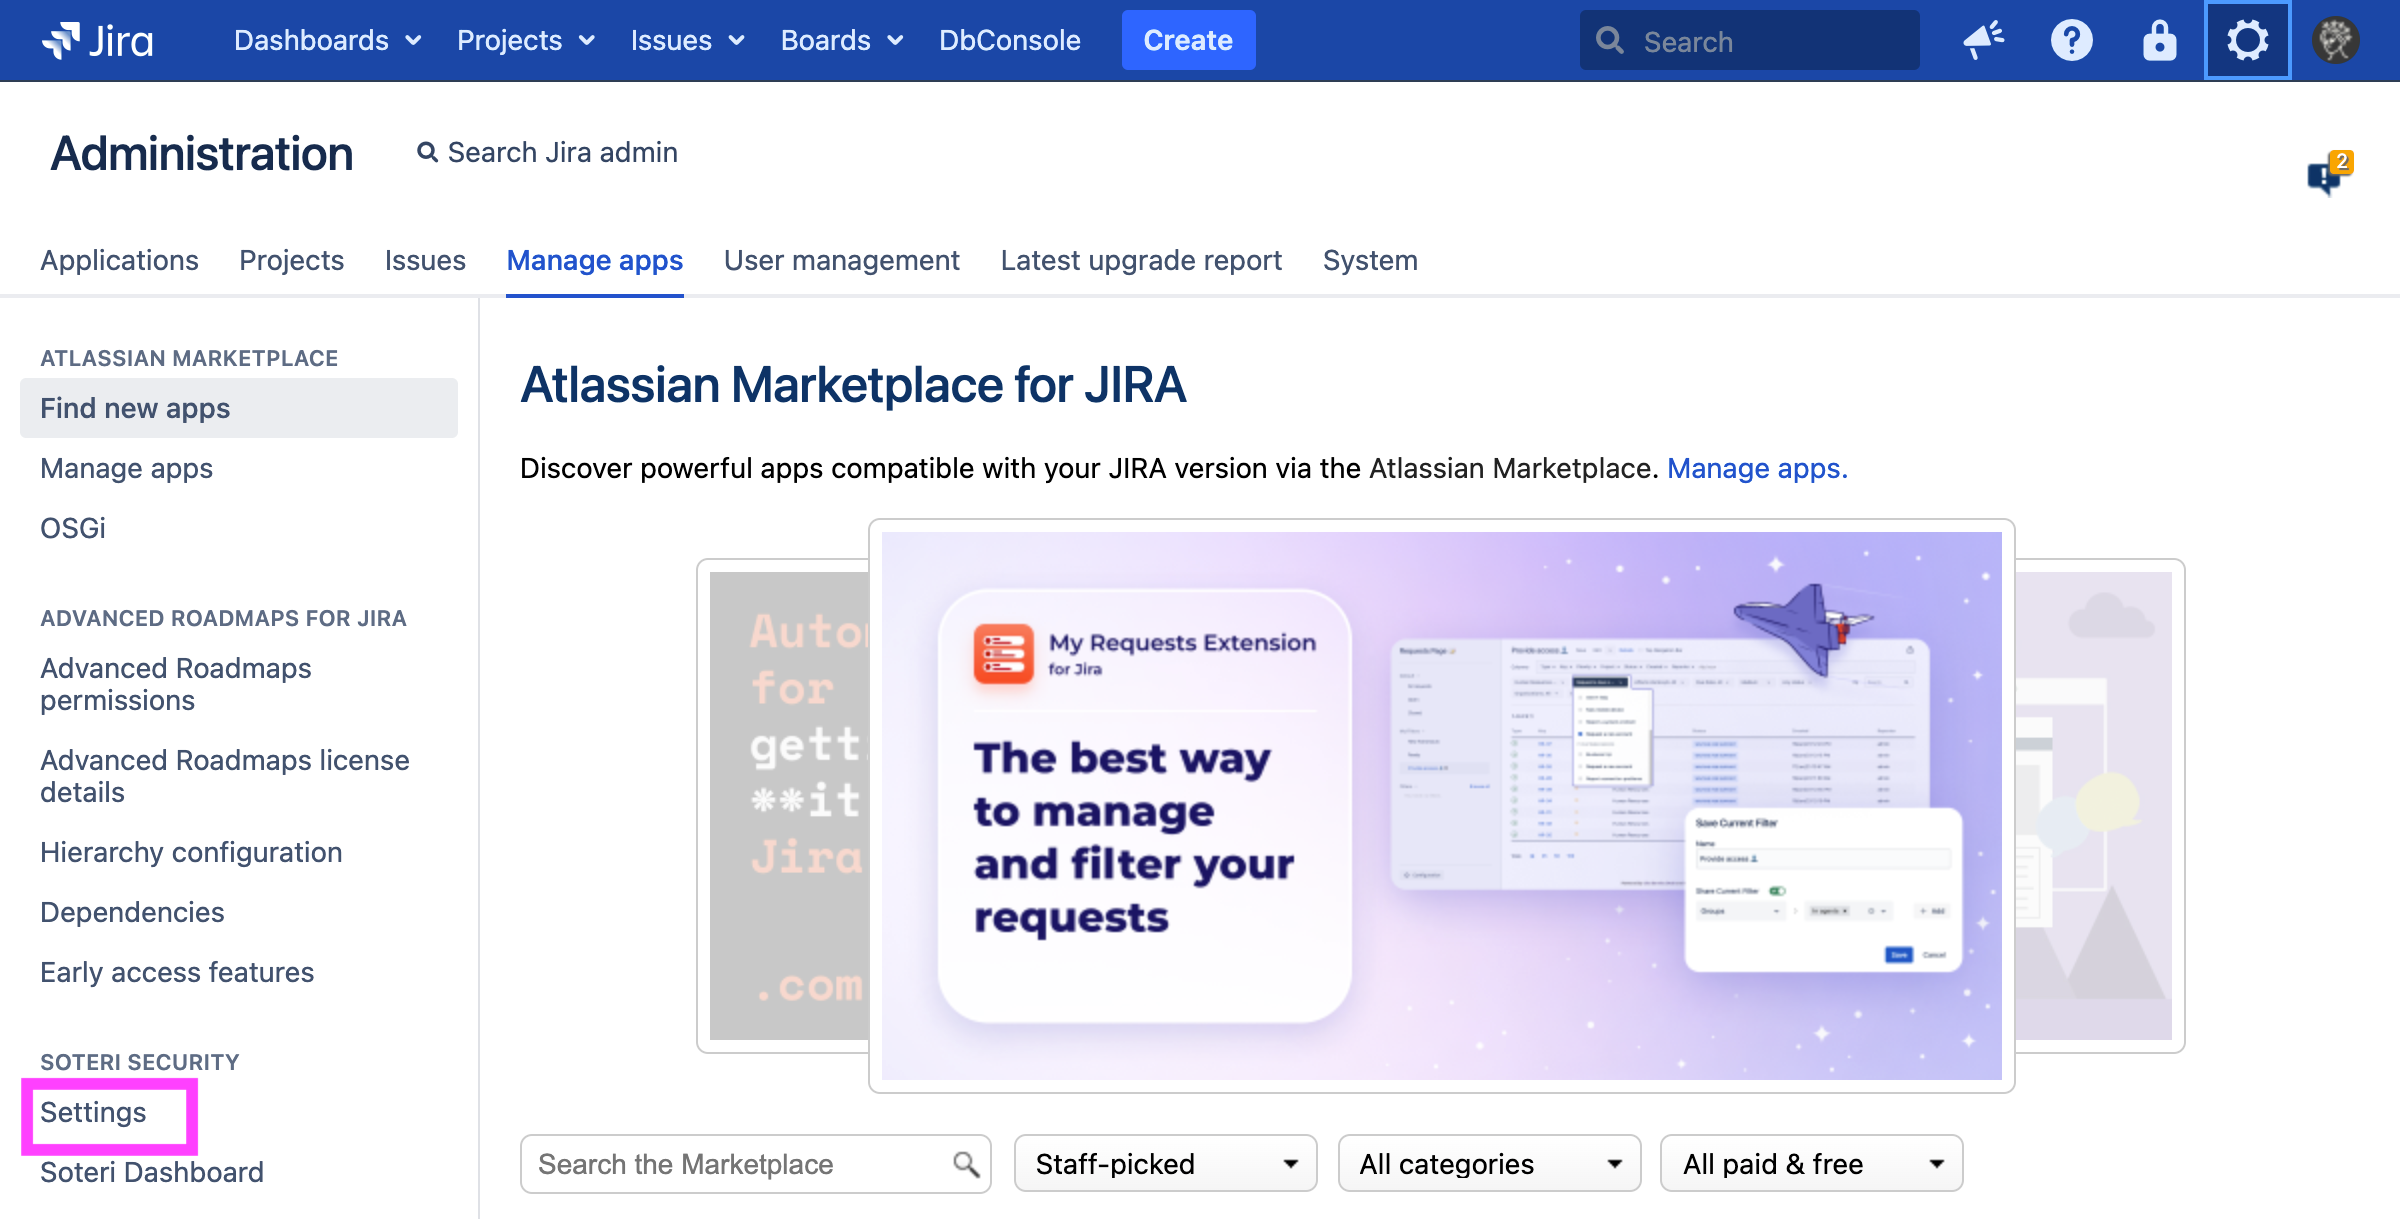This screenshot has width=2400, height=1219.
Task: Open the All paid & free dropdown
Action: [1810, 1164]
